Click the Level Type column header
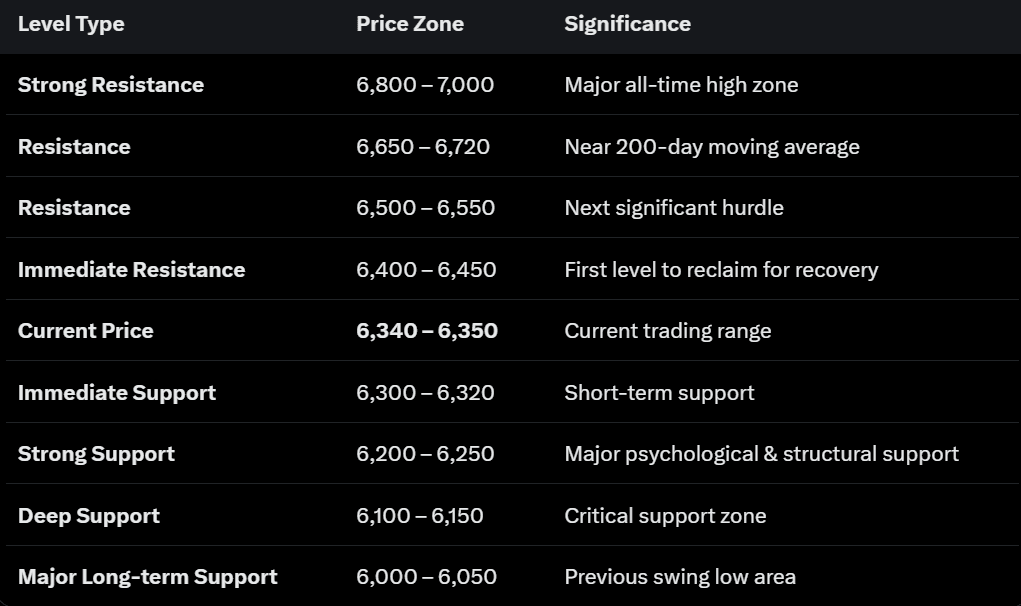Screen dimensions: 1021x606 click(x=71, y=24)
